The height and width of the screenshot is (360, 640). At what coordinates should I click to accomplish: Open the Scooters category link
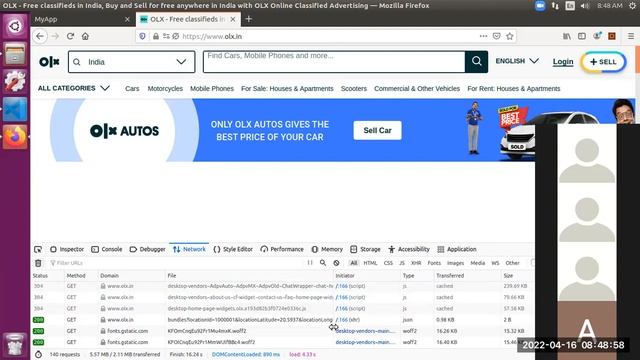pos(354,89)
